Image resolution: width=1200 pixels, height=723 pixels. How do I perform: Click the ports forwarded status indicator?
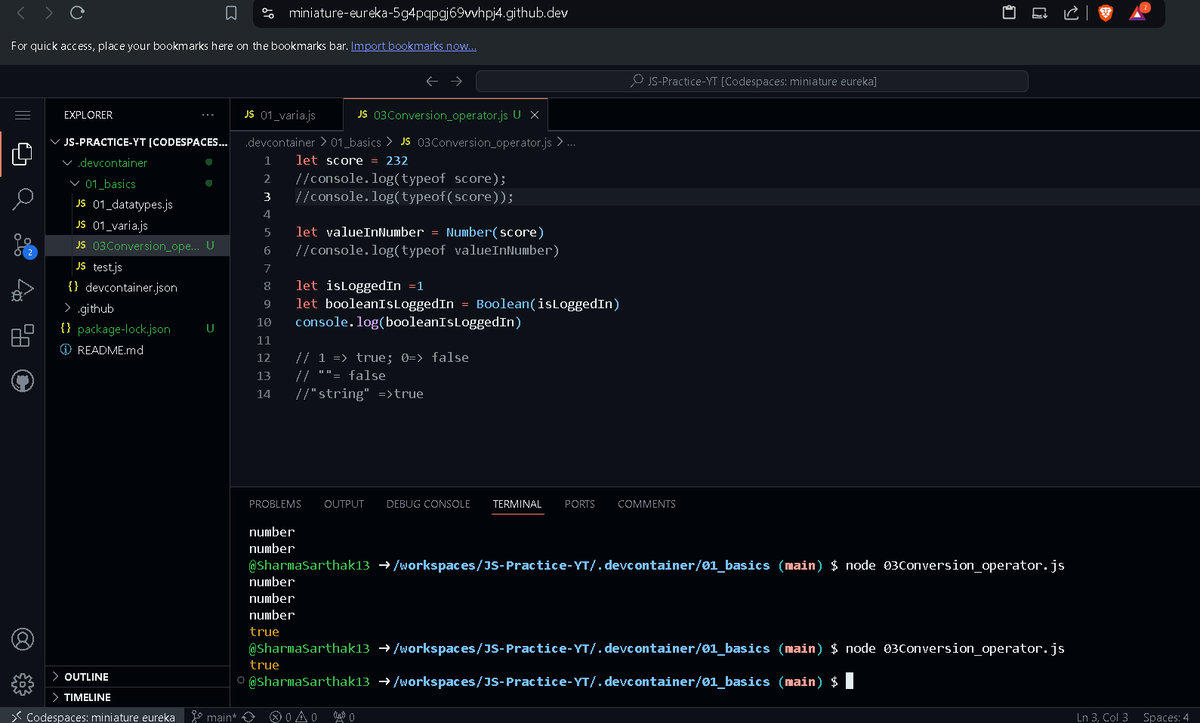click(345, 716)
